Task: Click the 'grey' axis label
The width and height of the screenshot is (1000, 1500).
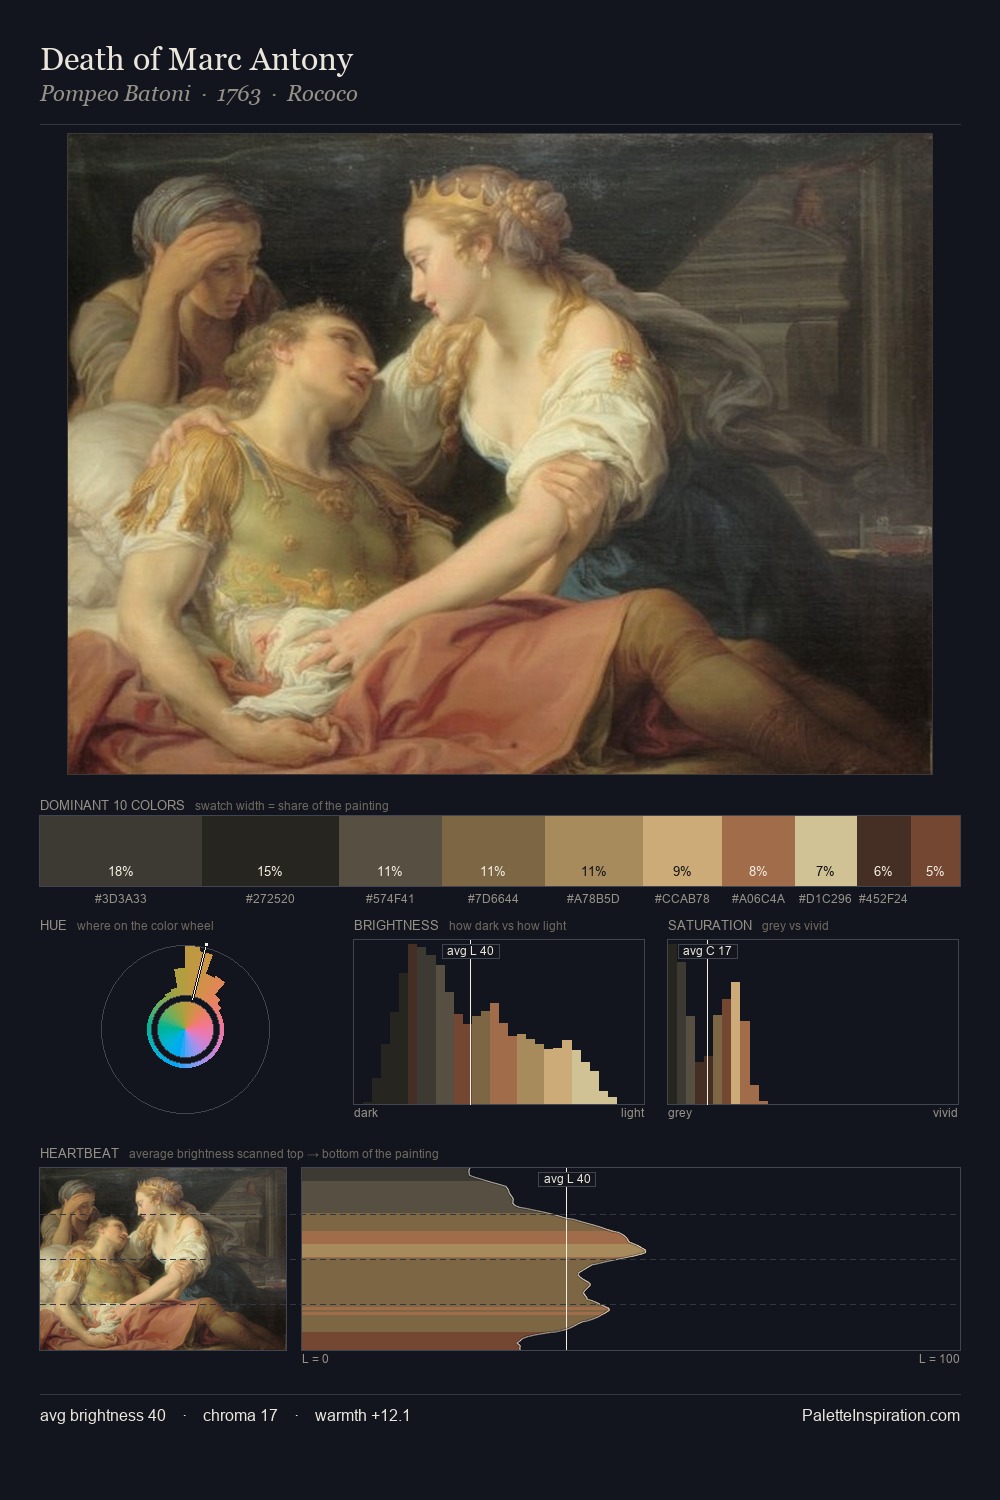Action: (680, 1113)
